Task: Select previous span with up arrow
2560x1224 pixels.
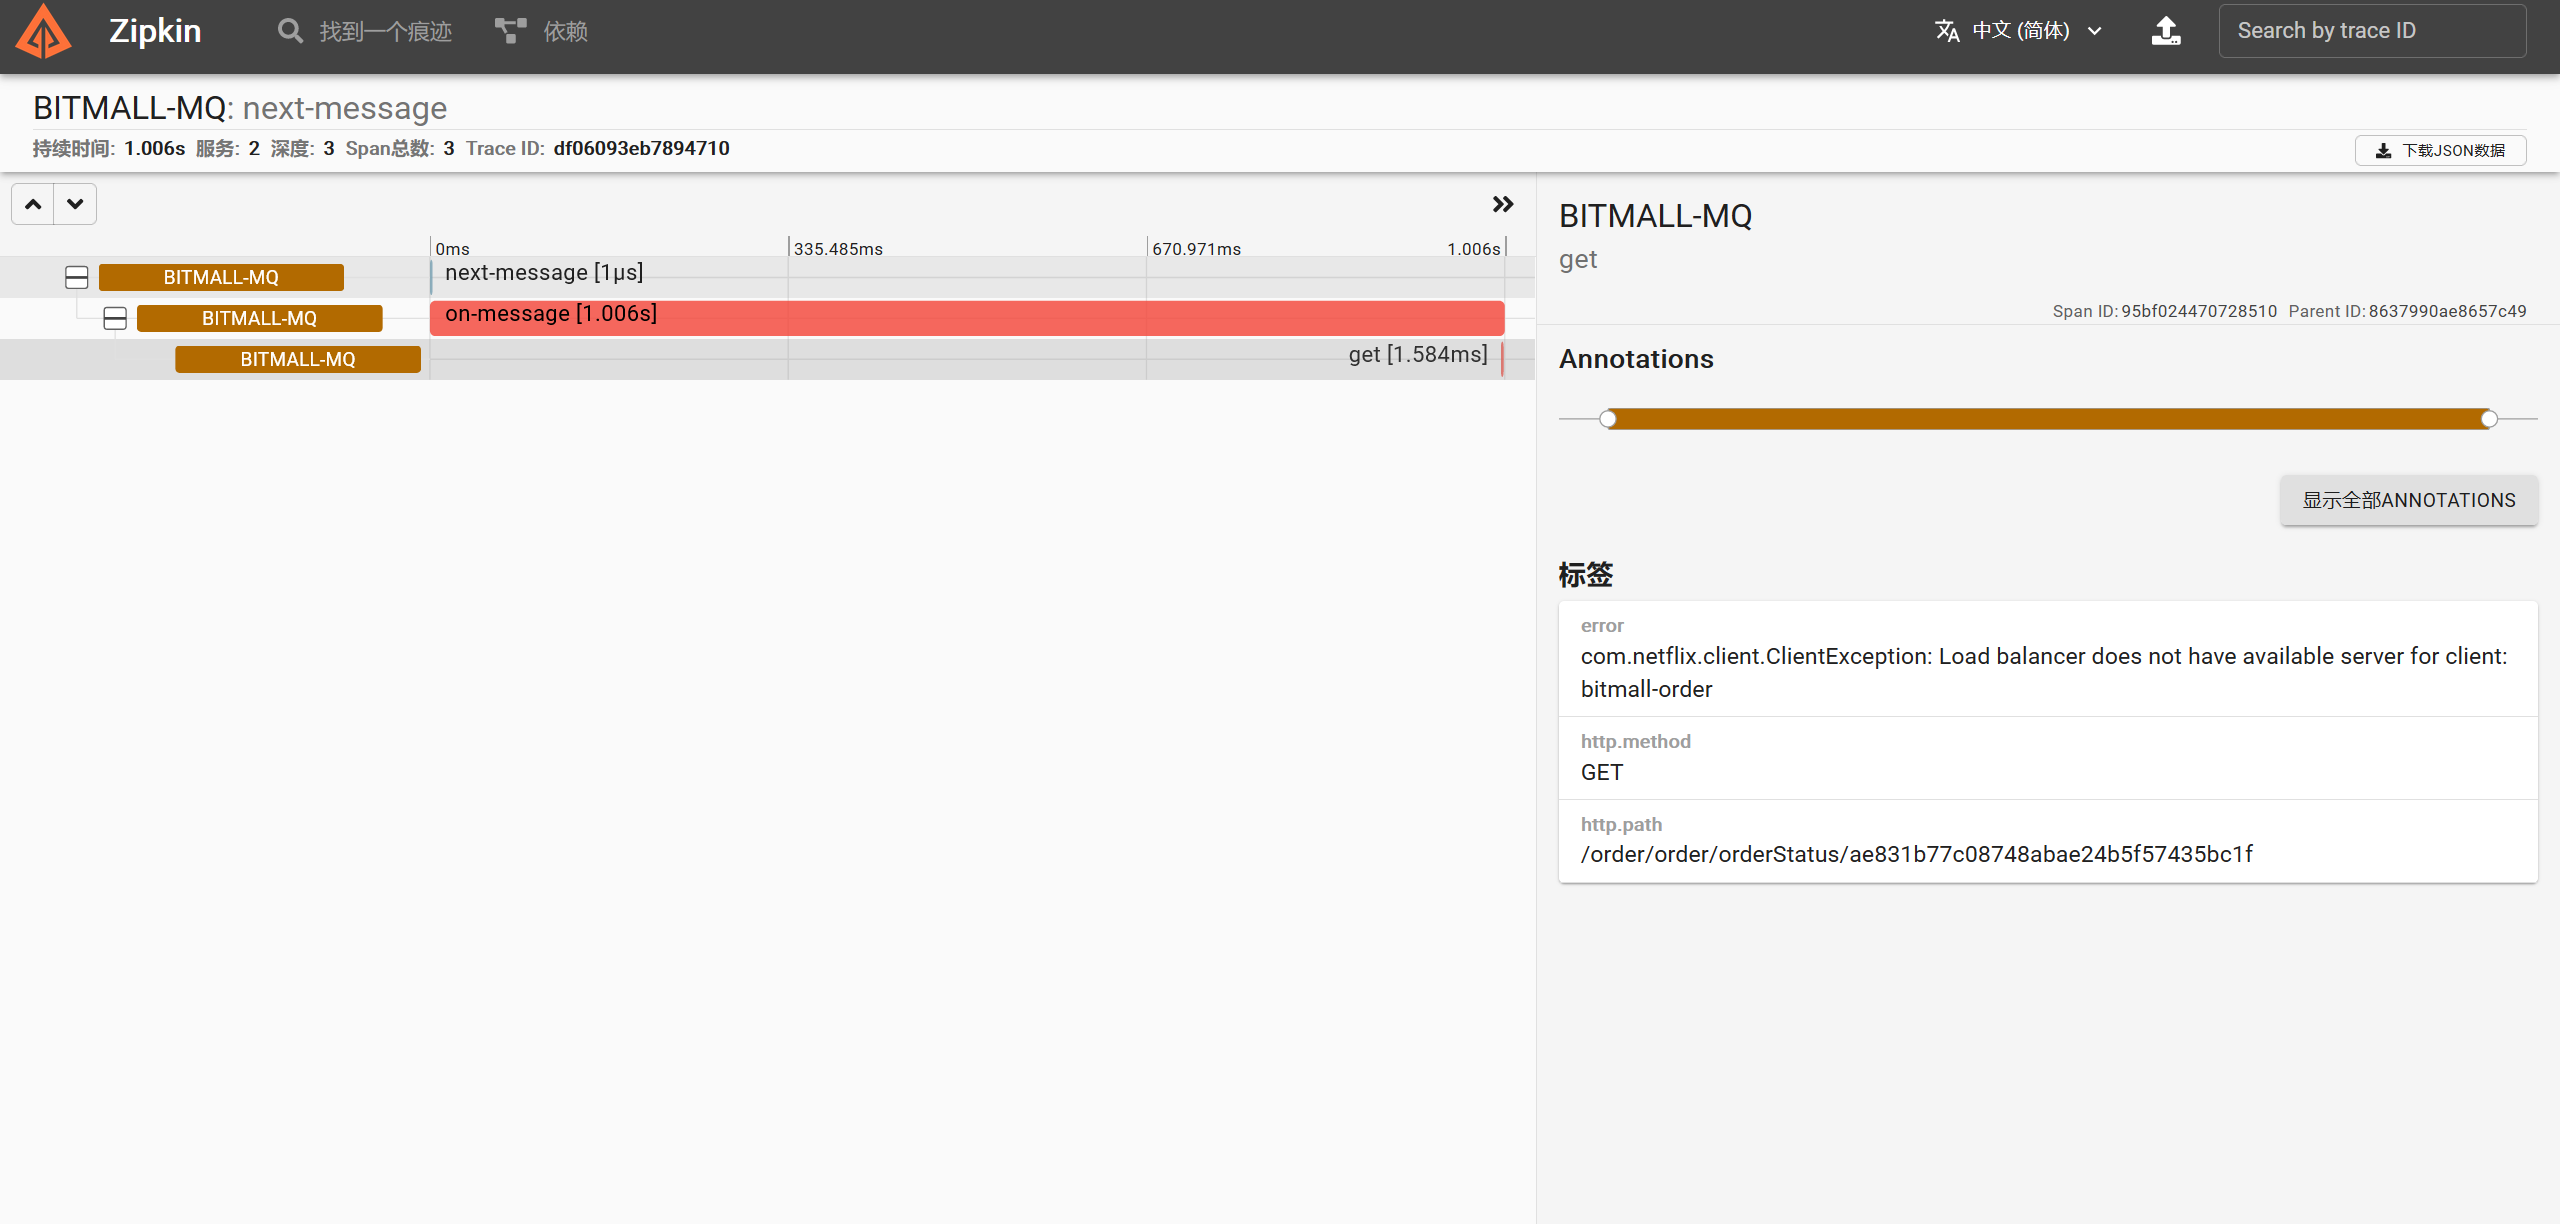Action: point(33,204)
